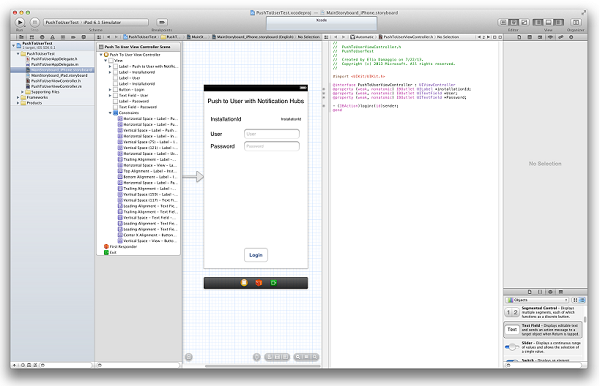Viewport: 600px width, 386px height.
Task: Run the app with the Run button
Action: tap(20, 22)
